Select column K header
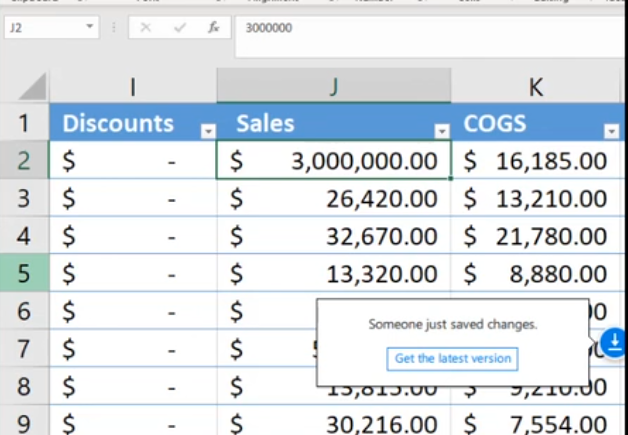Image resolution: width=628 pixels, height=435 pixels. (536, 86)
